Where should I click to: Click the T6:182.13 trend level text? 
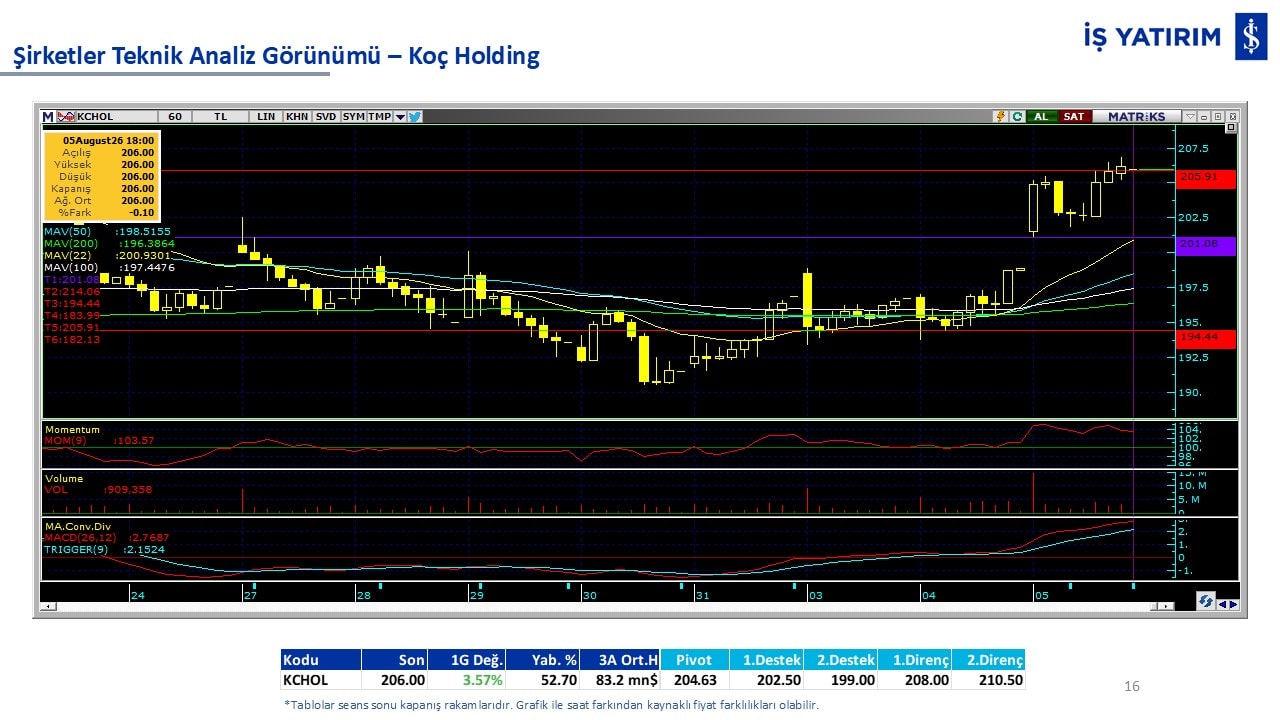pos(72,339)
